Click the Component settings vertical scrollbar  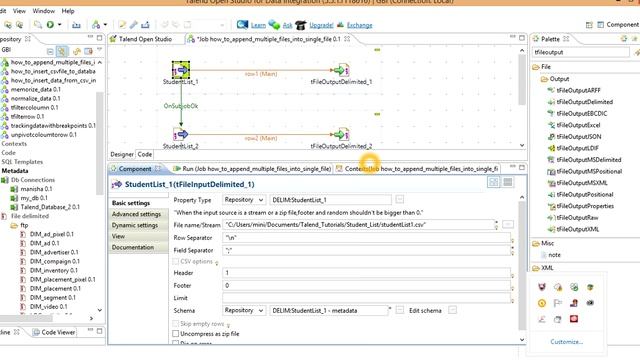coord(522,267)
